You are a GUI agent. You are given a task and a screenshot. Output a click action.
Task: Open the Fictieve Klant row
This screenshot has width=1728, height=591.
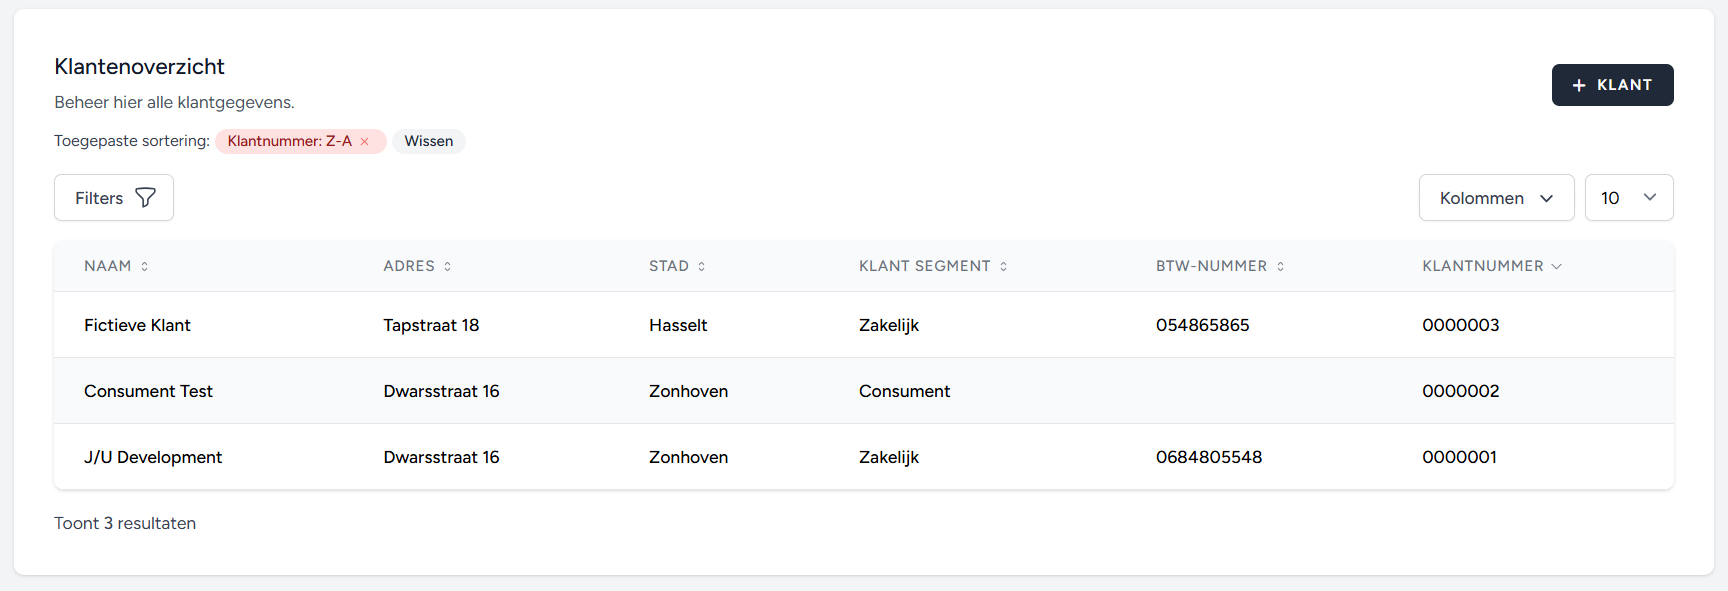point(137,325)
